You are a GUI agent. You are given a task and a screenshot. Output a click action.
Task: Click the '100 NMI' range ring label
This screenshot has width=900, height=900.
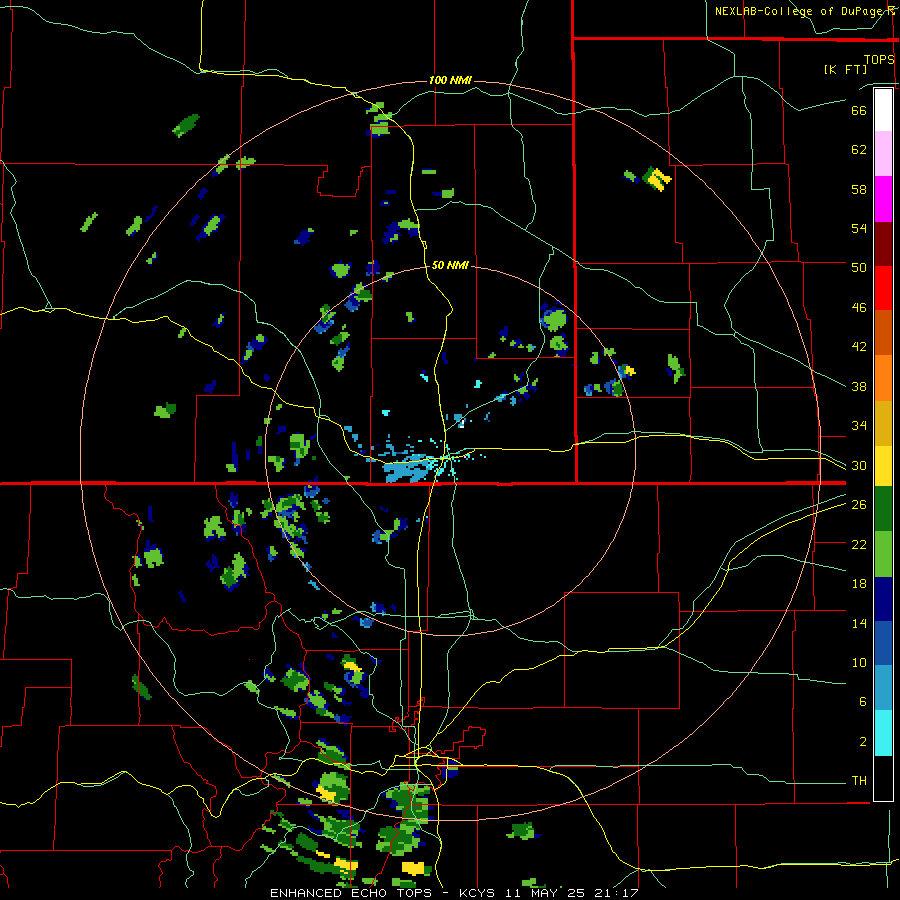tap(450, 80)
